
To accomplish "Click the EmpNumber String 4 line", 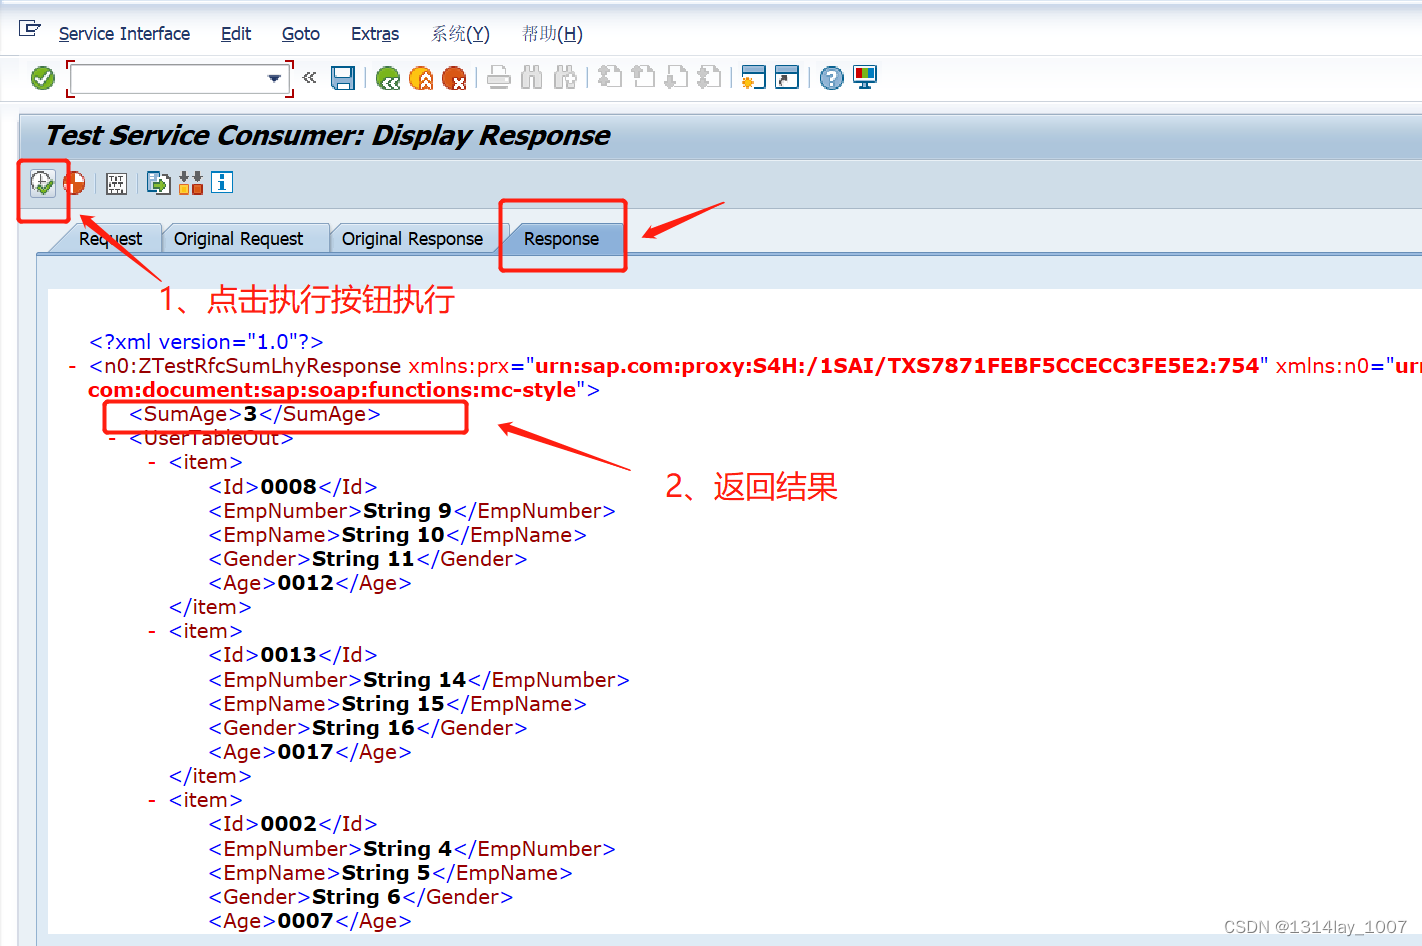I will tap(412, 849).
